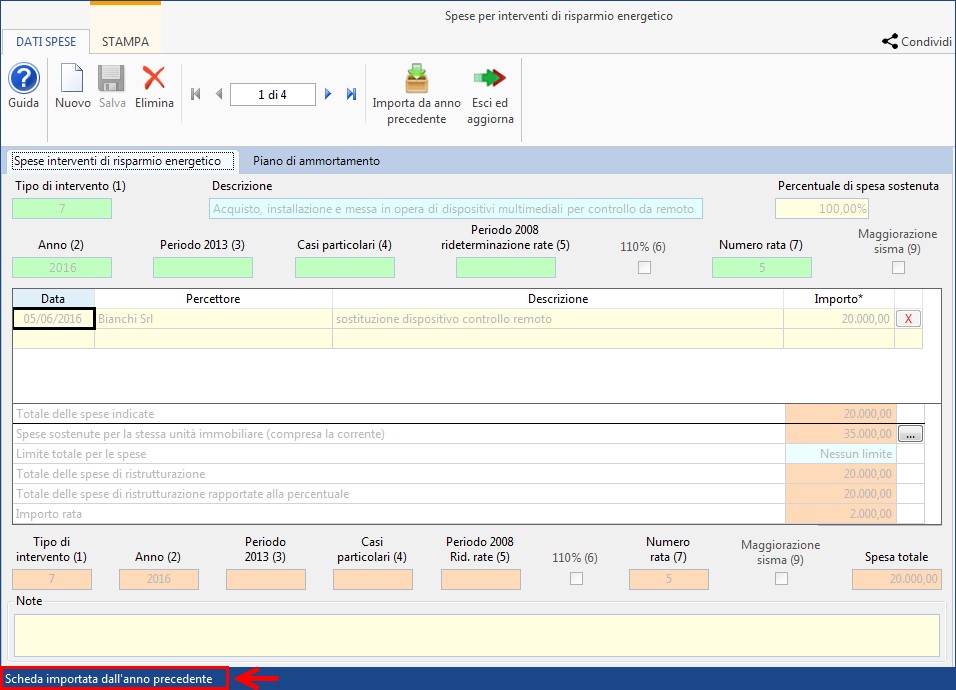956x690 pixels.
Task: Click the Casi particolari (4) green field
Action: point(345,268)
